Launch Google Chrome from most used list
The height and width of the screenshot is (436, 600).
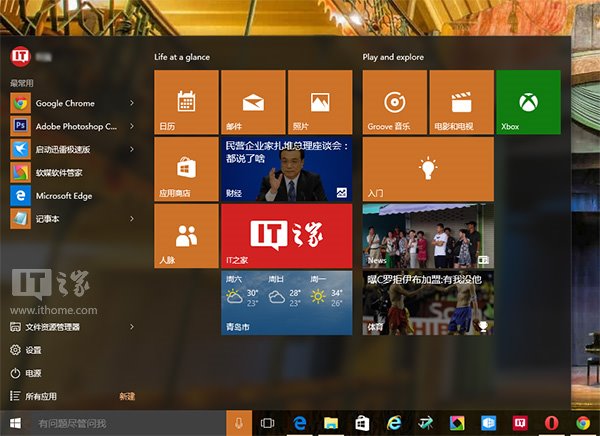tap(65, 103)
